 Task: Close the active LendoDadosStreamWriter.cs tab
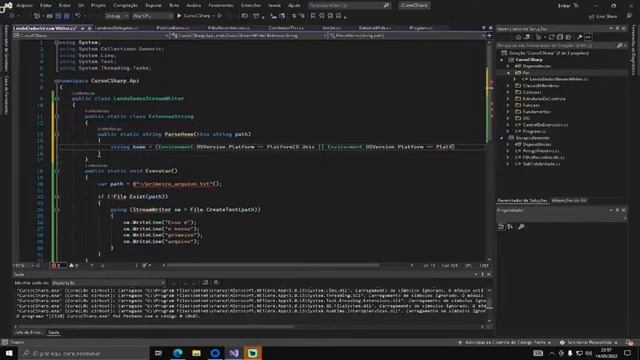pos(89,28)
